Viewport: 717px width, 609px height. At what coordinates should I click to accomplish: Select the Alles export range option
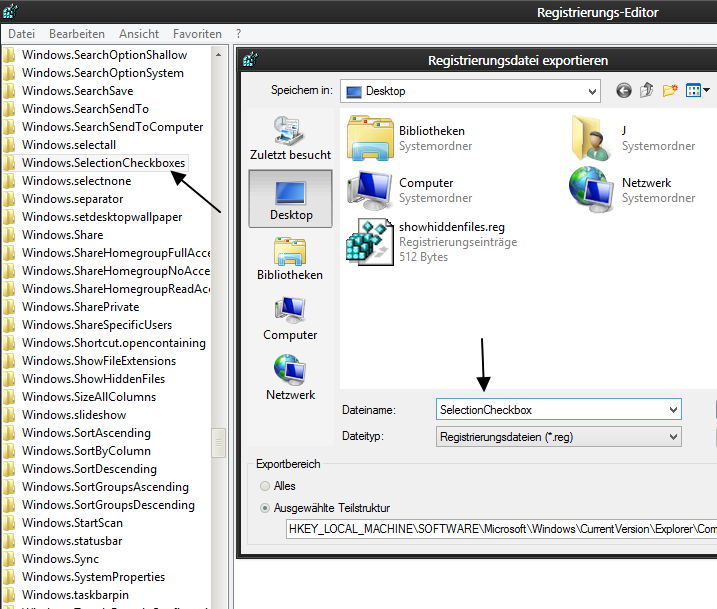click(x=265, y=486)
